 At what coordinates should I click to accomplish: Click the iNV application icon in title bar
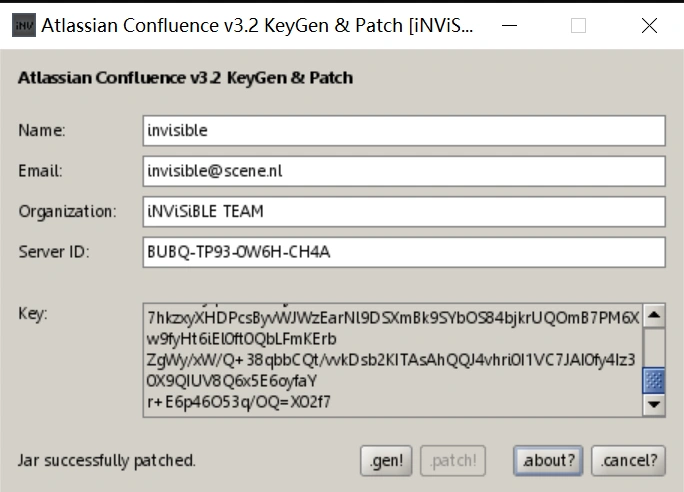coord(23,26)
